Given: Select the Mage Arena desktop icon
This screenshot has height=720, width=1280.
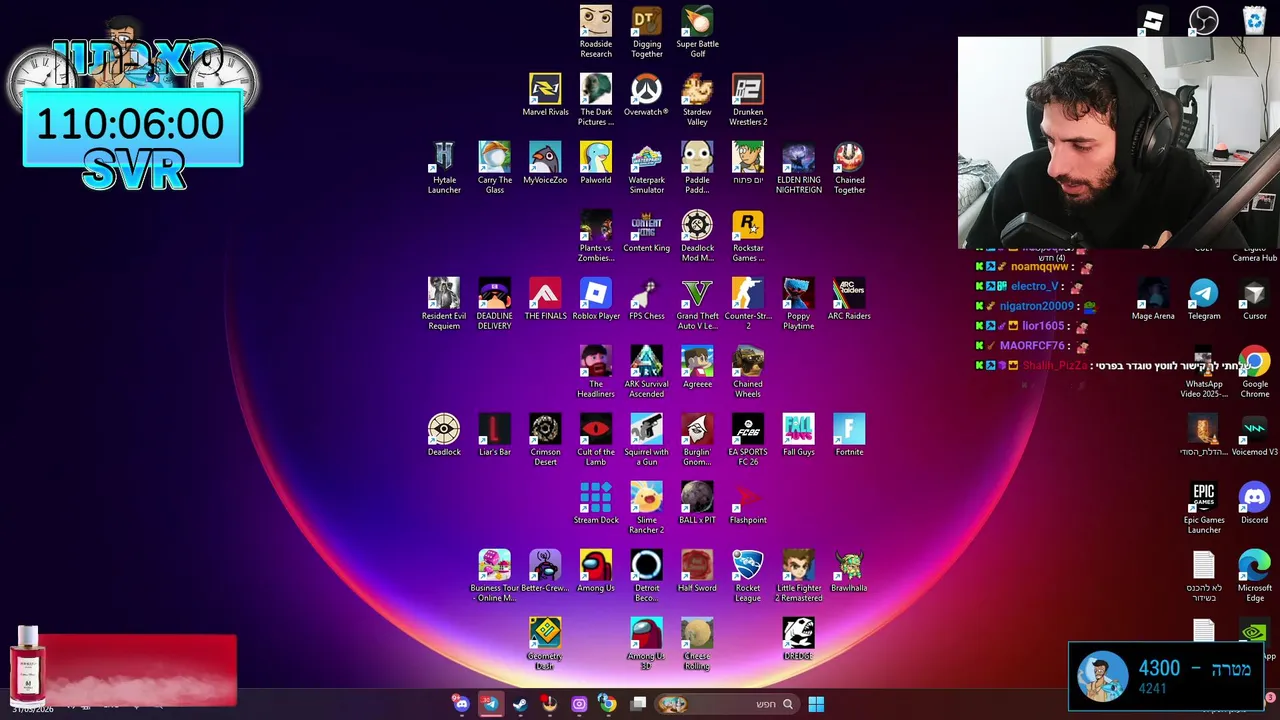Looking at the screenshot, I should (1153, 299).
